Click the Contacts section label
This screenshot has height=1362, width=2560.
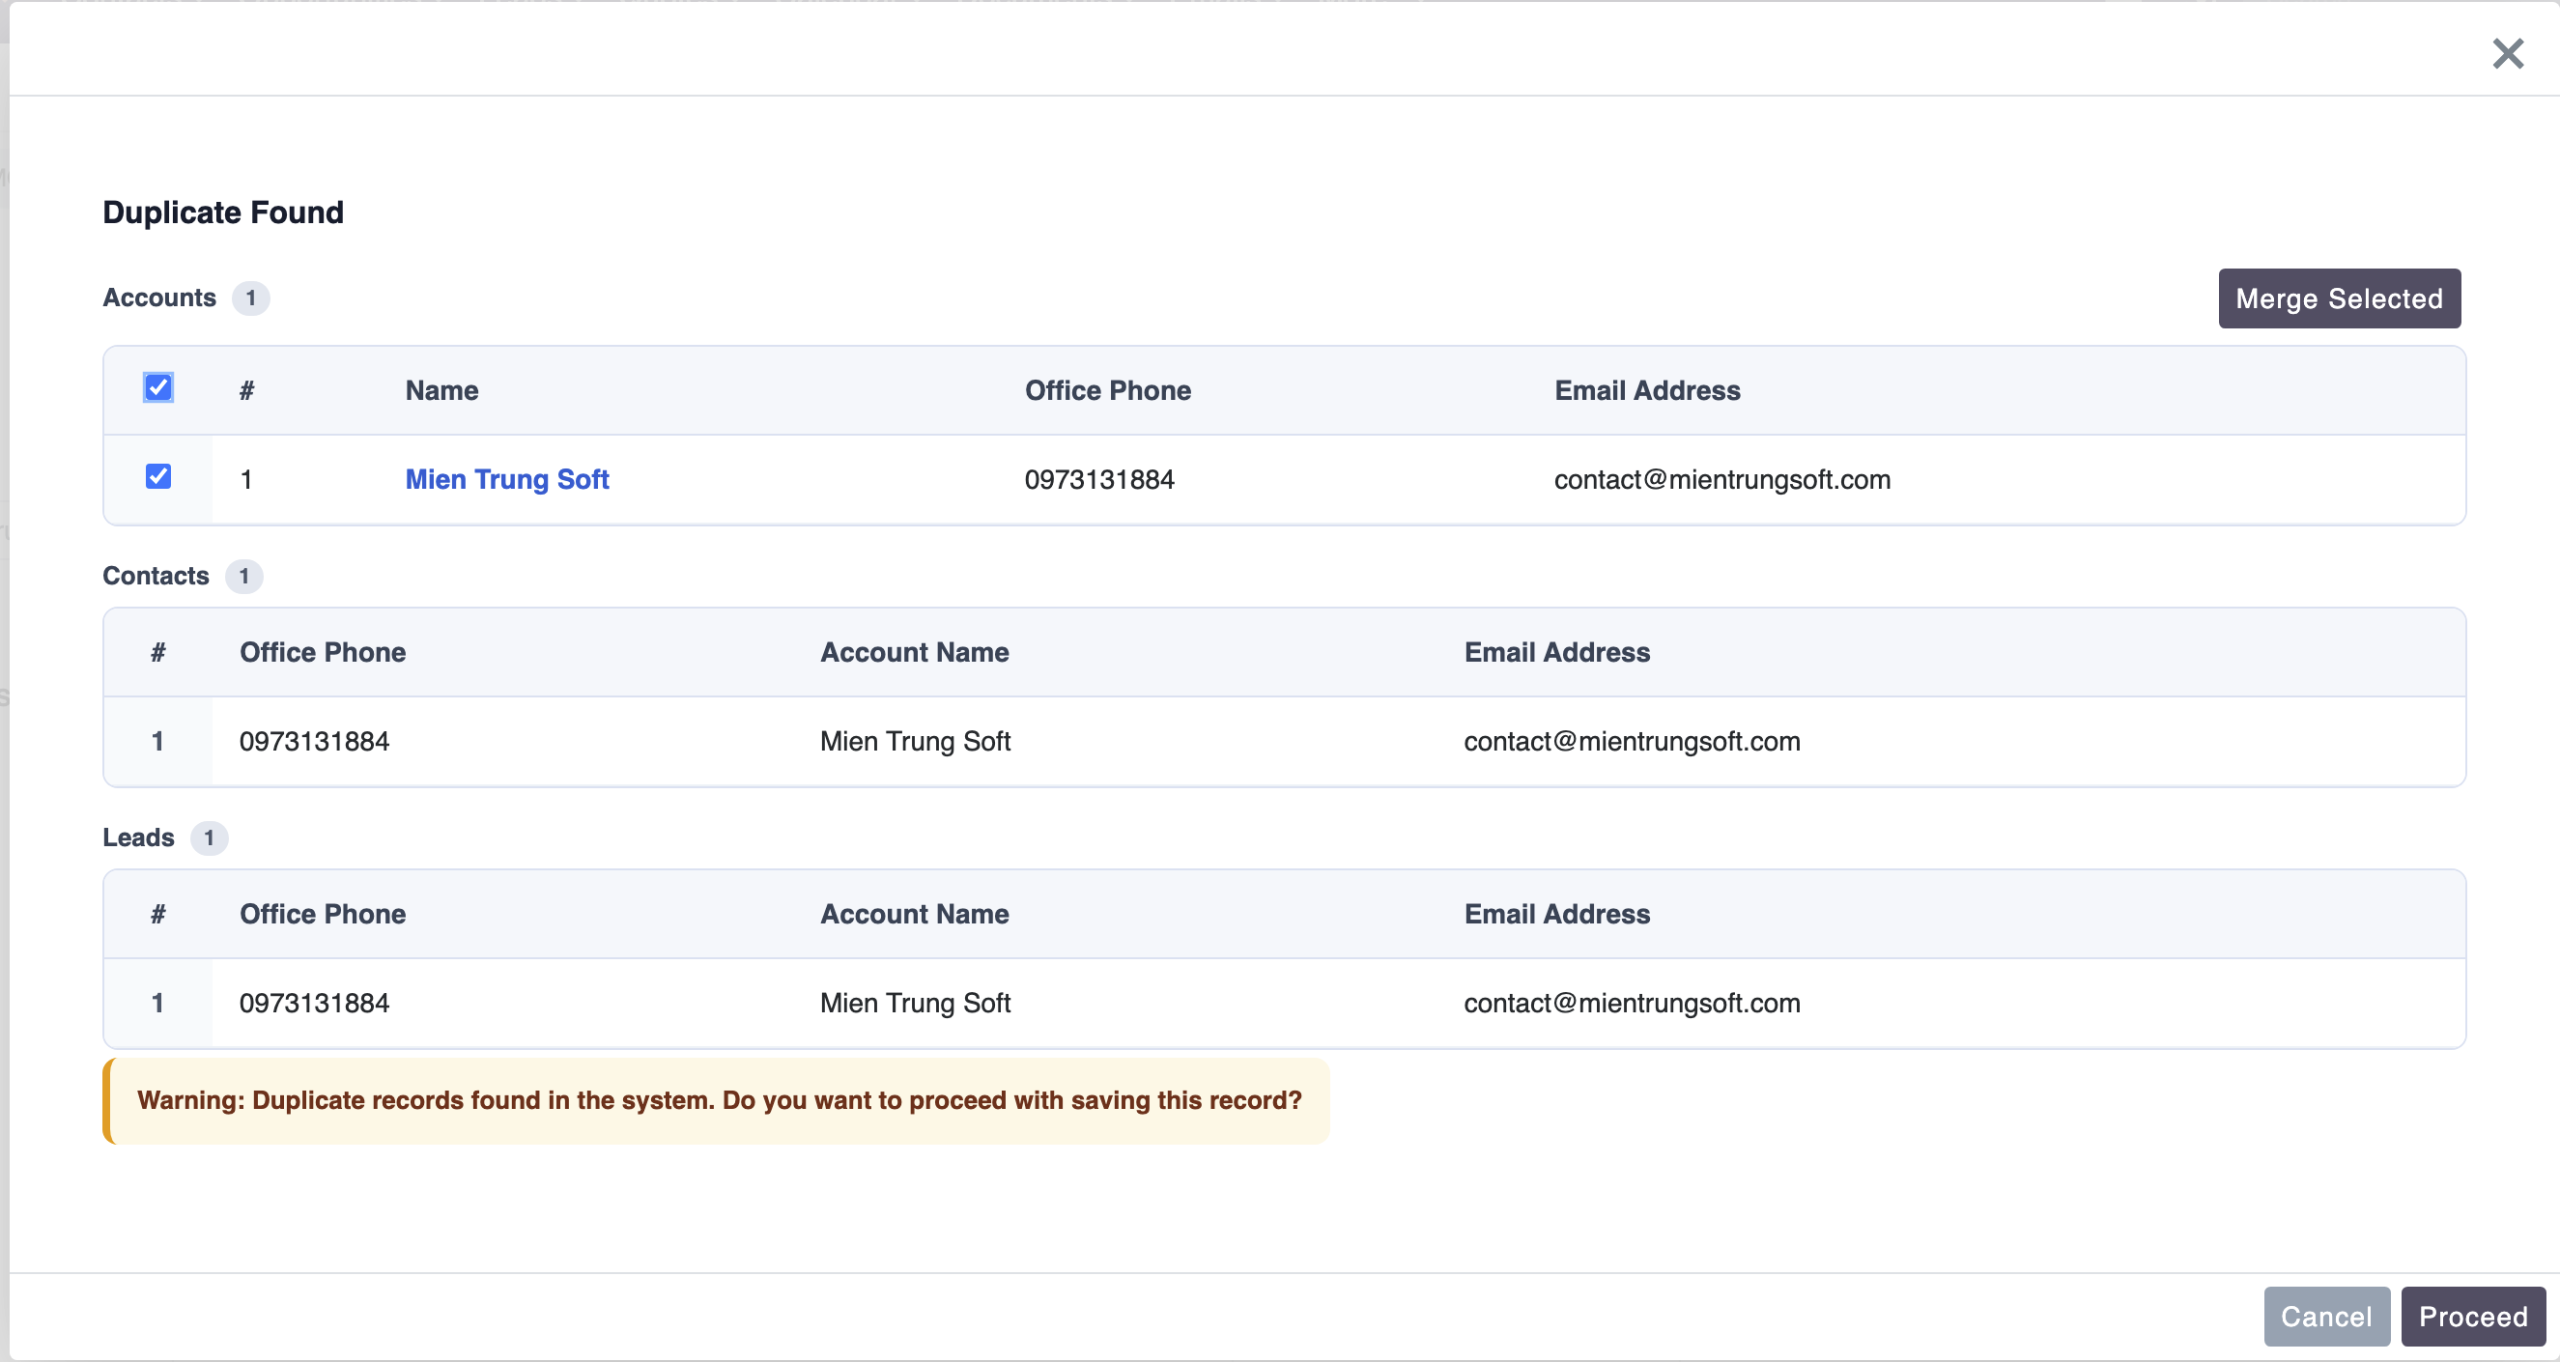click(156, 576)
